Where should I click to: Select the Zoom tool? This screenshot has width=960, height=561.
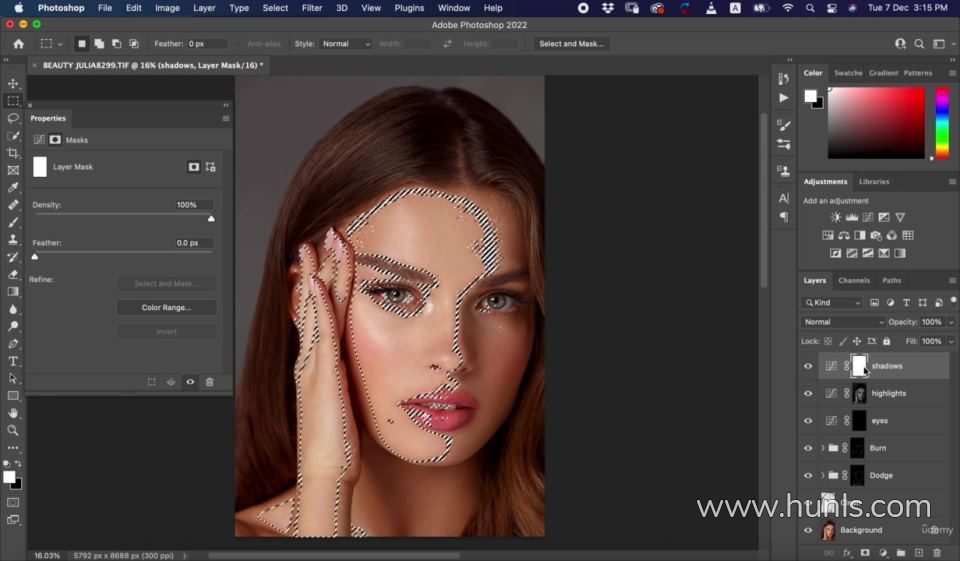(x=13, y=430)
